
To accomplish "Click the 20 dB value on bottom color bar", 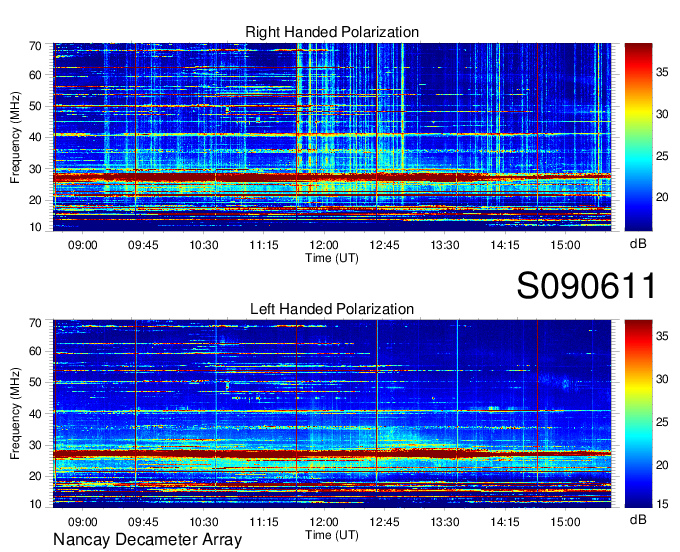I will 662,465.
